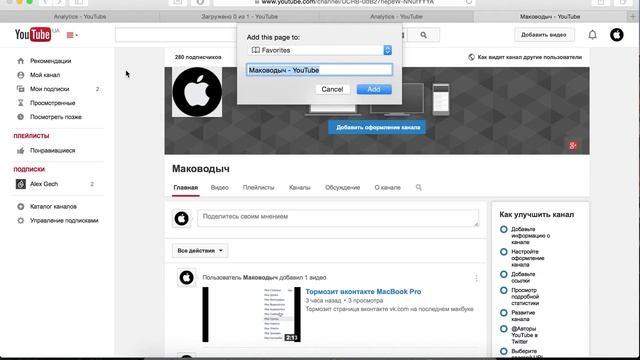Expand the Favorites folder dropdown

point(320,50)
